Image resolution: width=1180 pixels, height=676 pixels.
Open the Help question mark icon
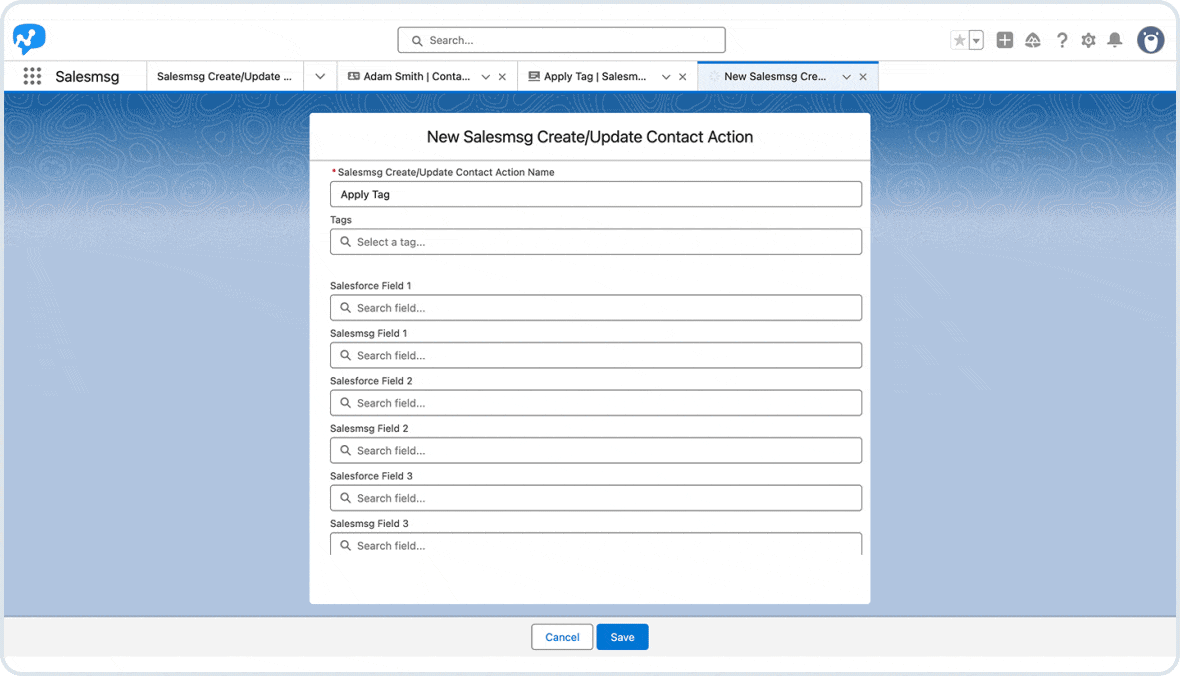coord(1061,40)
